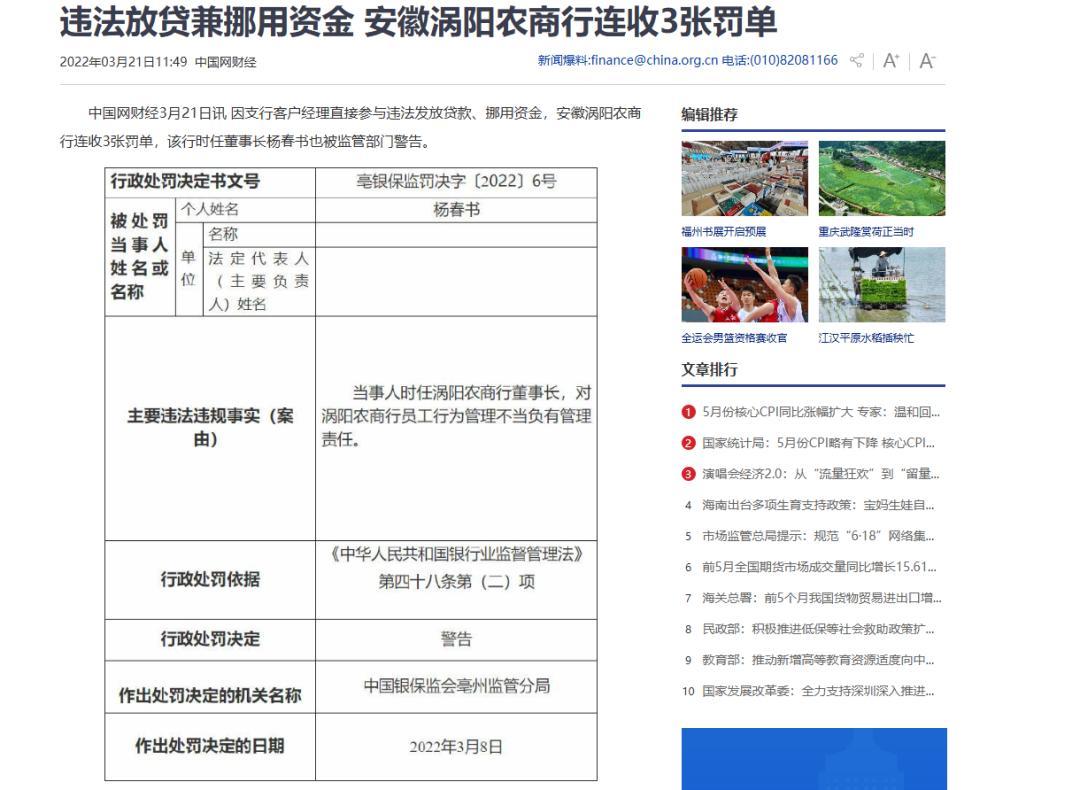
Task: Click the publish time 2022年03月21日11:49
Action: click(123, 62)
